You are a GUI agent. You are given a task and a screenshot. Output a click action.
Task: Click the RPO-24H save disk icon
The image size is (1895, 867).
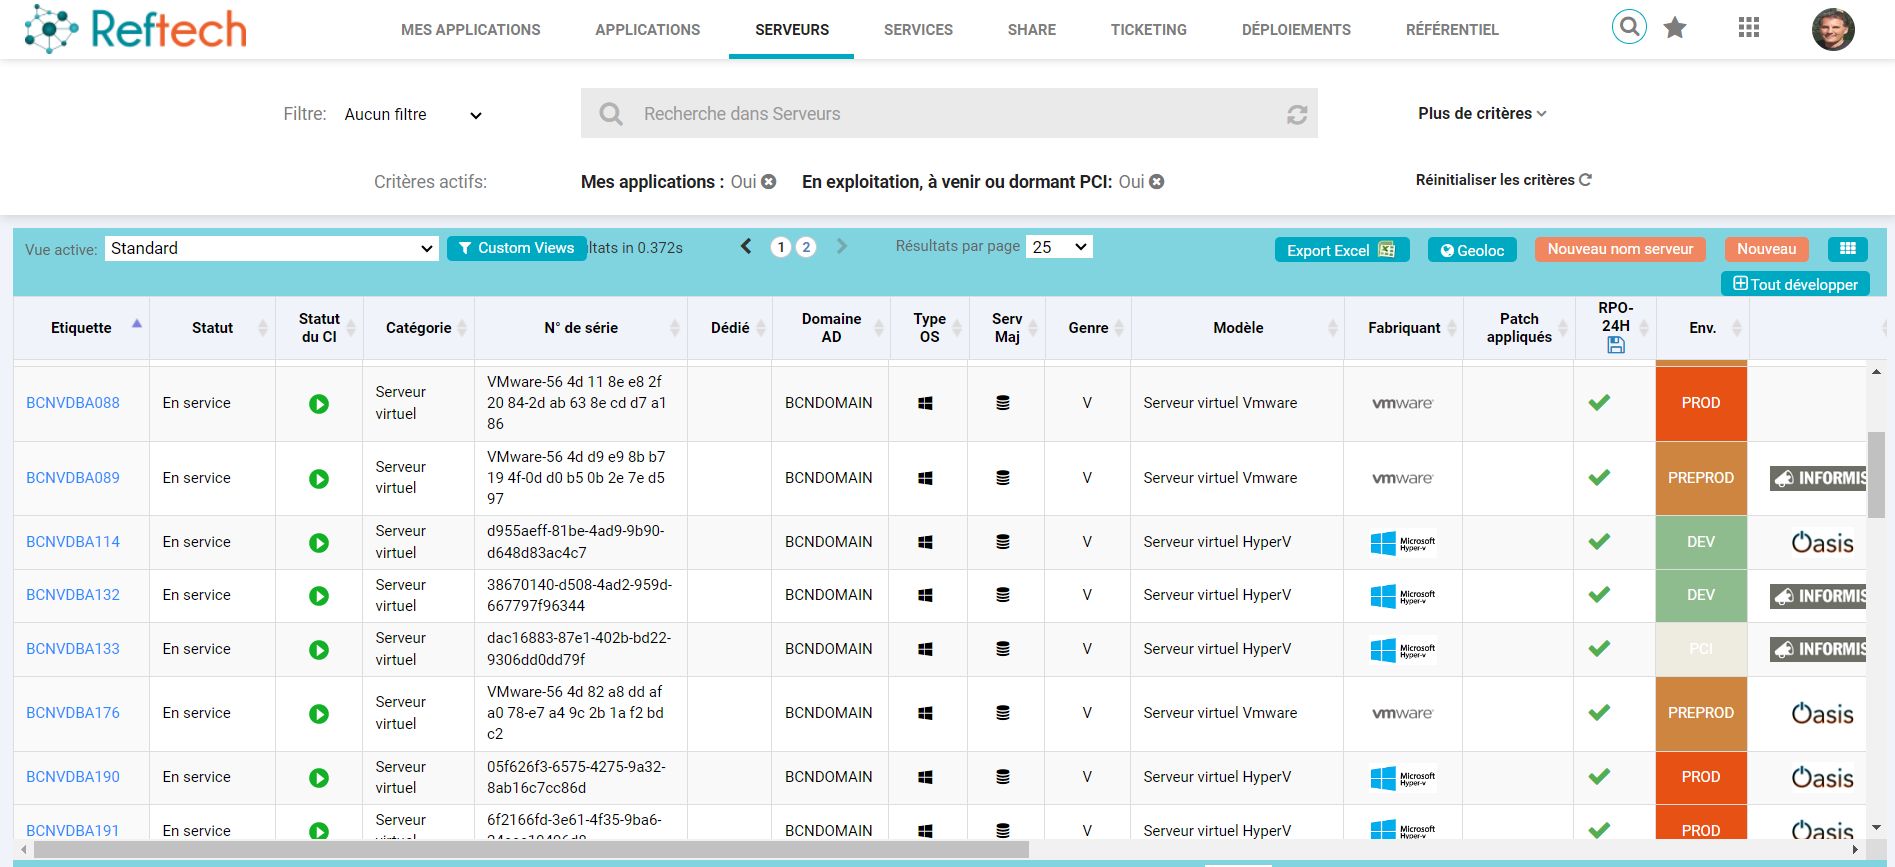coord(1615,345)
